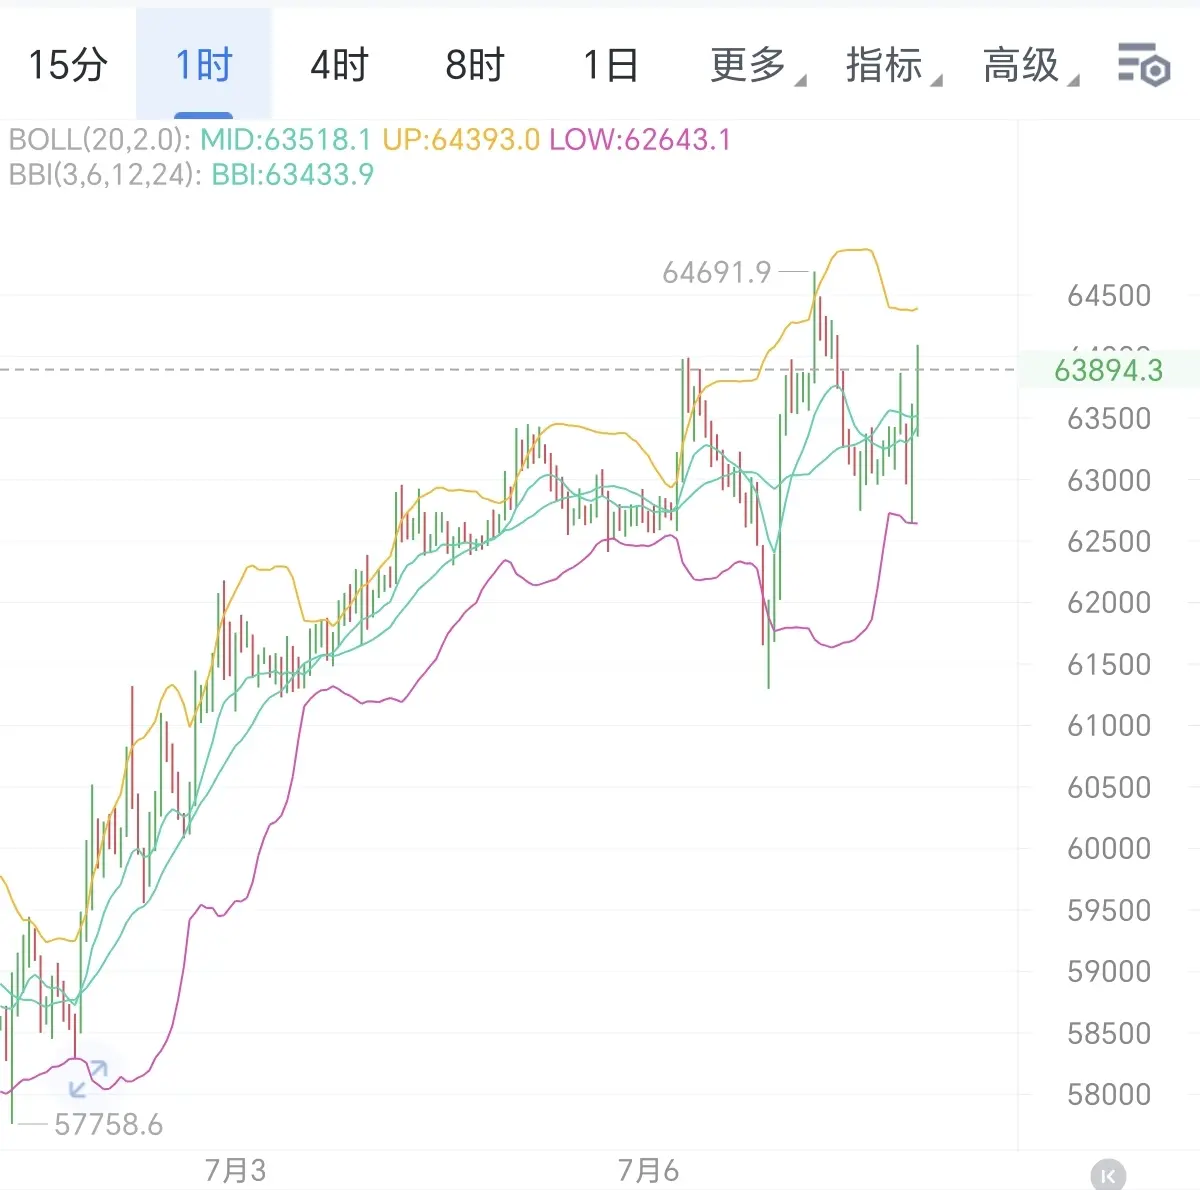Switch to the 8时 timeframe

[x=475, y=65]
